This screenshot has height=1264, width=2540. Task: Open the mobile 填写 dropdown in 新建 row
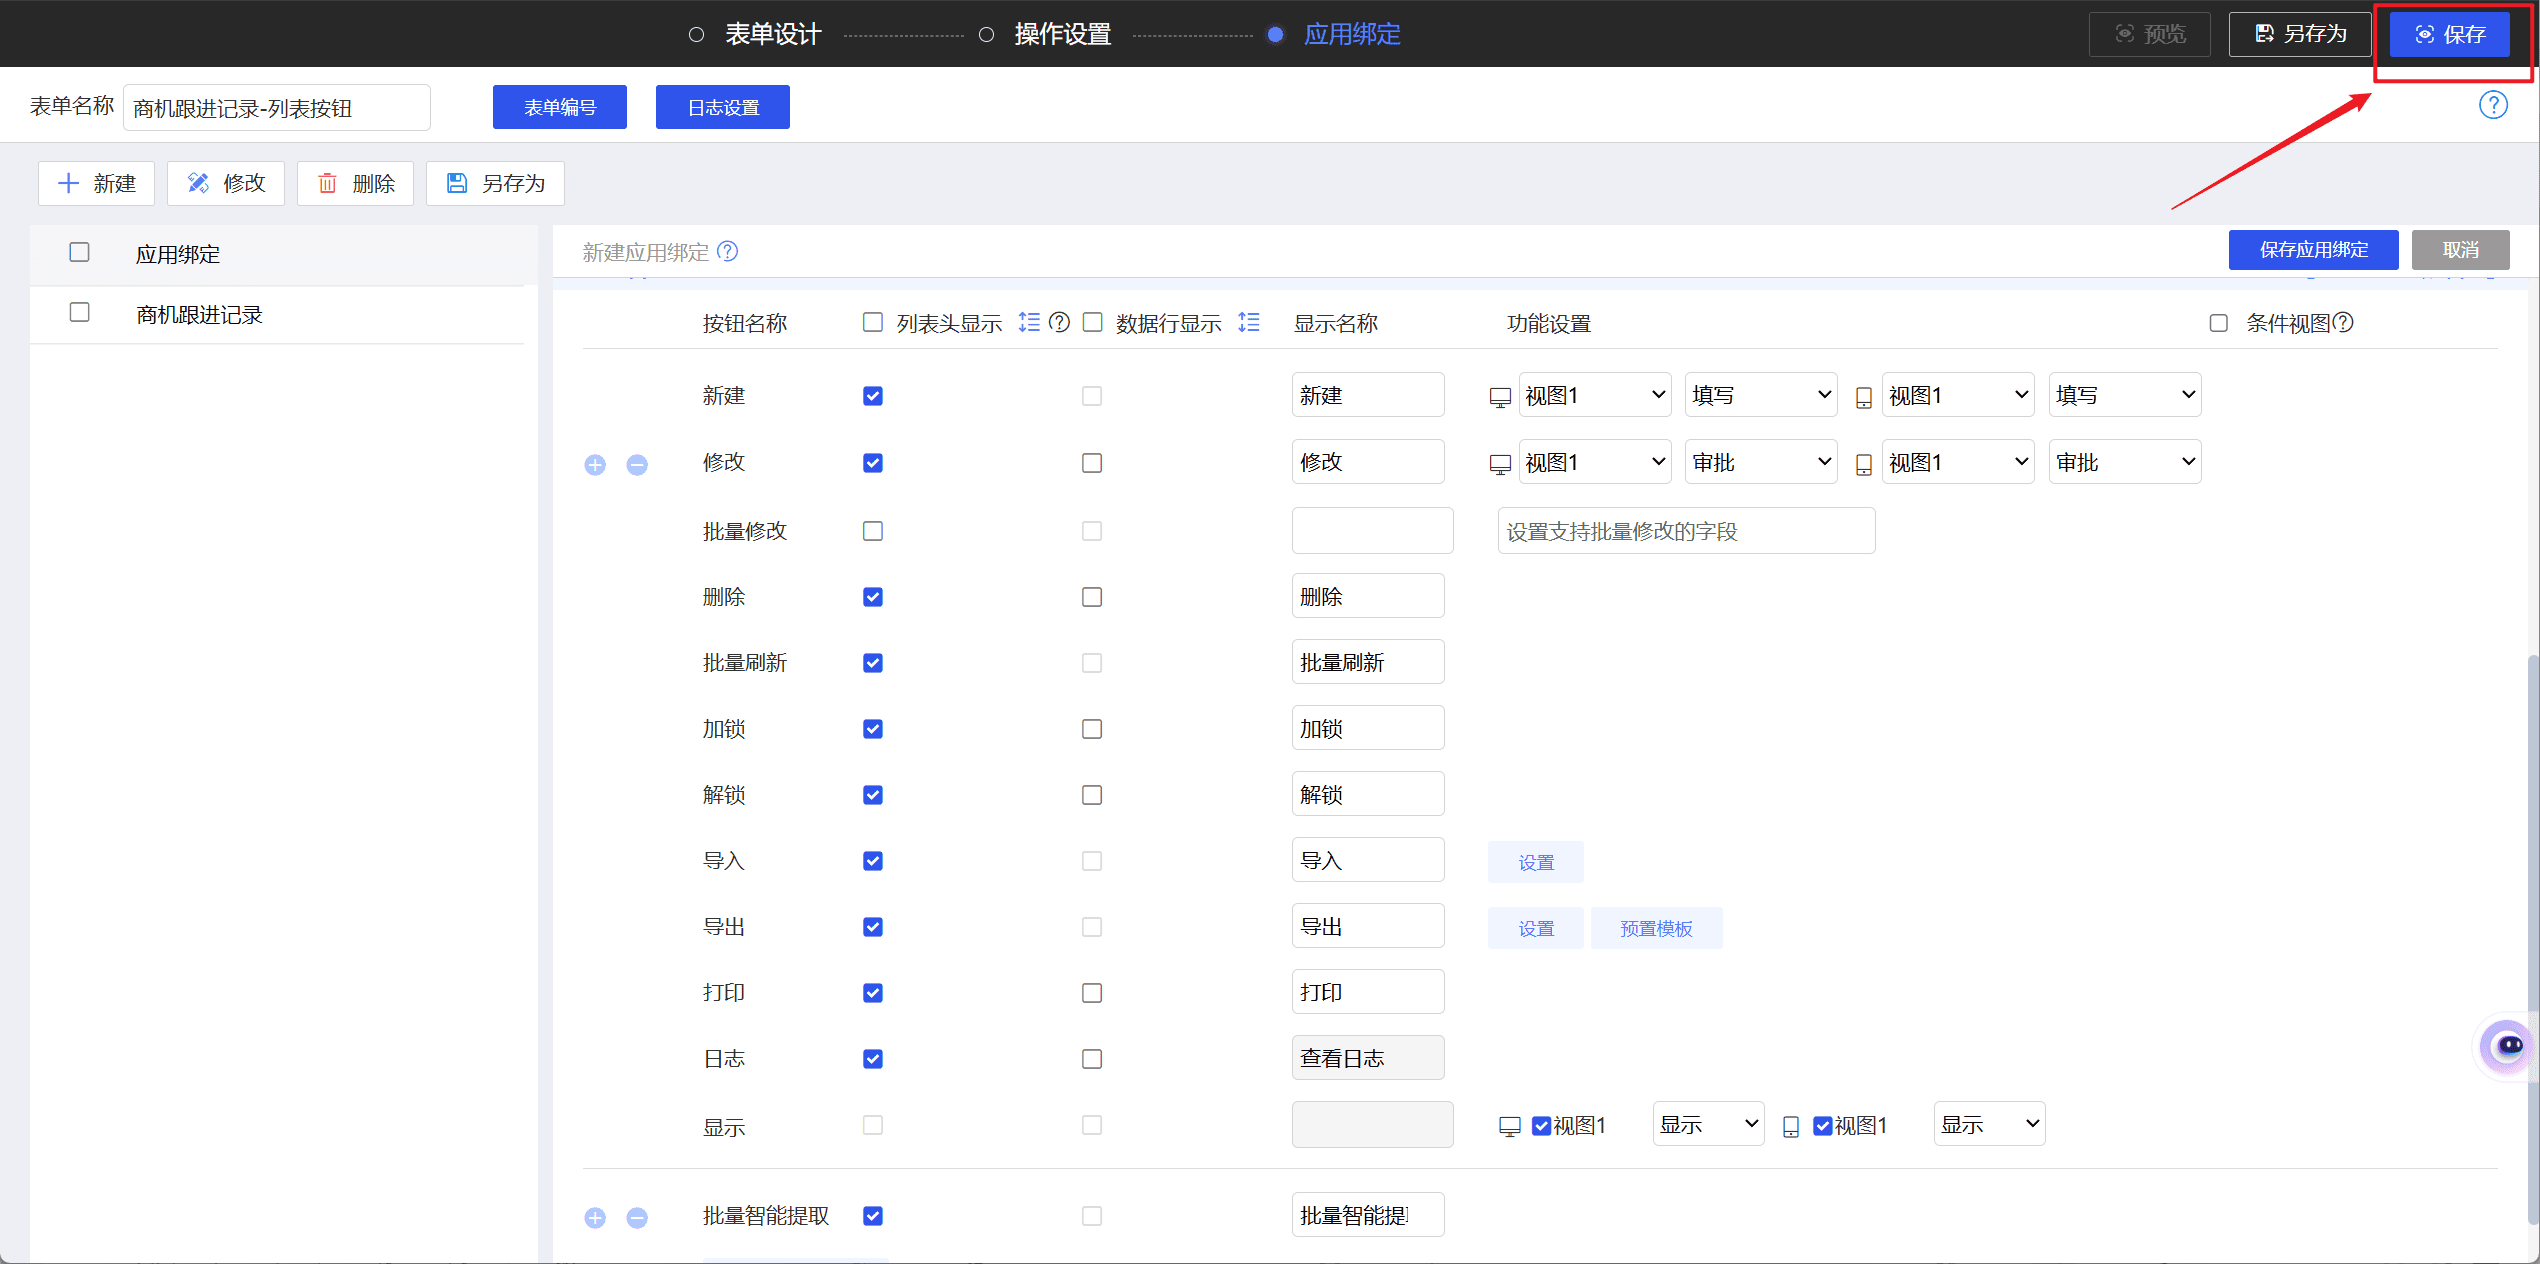pyautogui.click(x=2125, y=395)
